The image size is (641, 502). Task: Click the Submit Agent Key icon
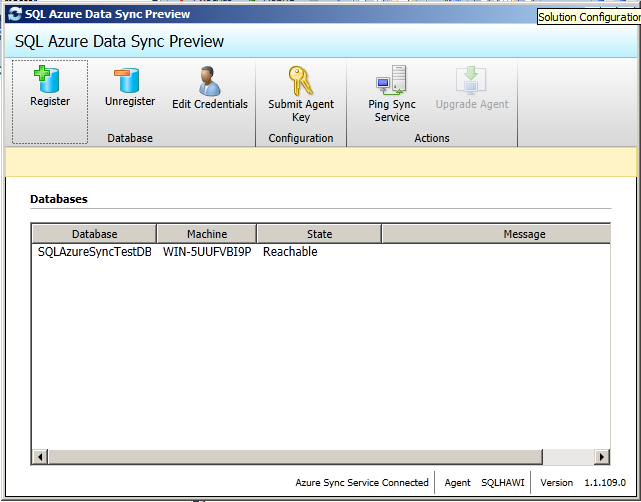(x=300, y=81)
